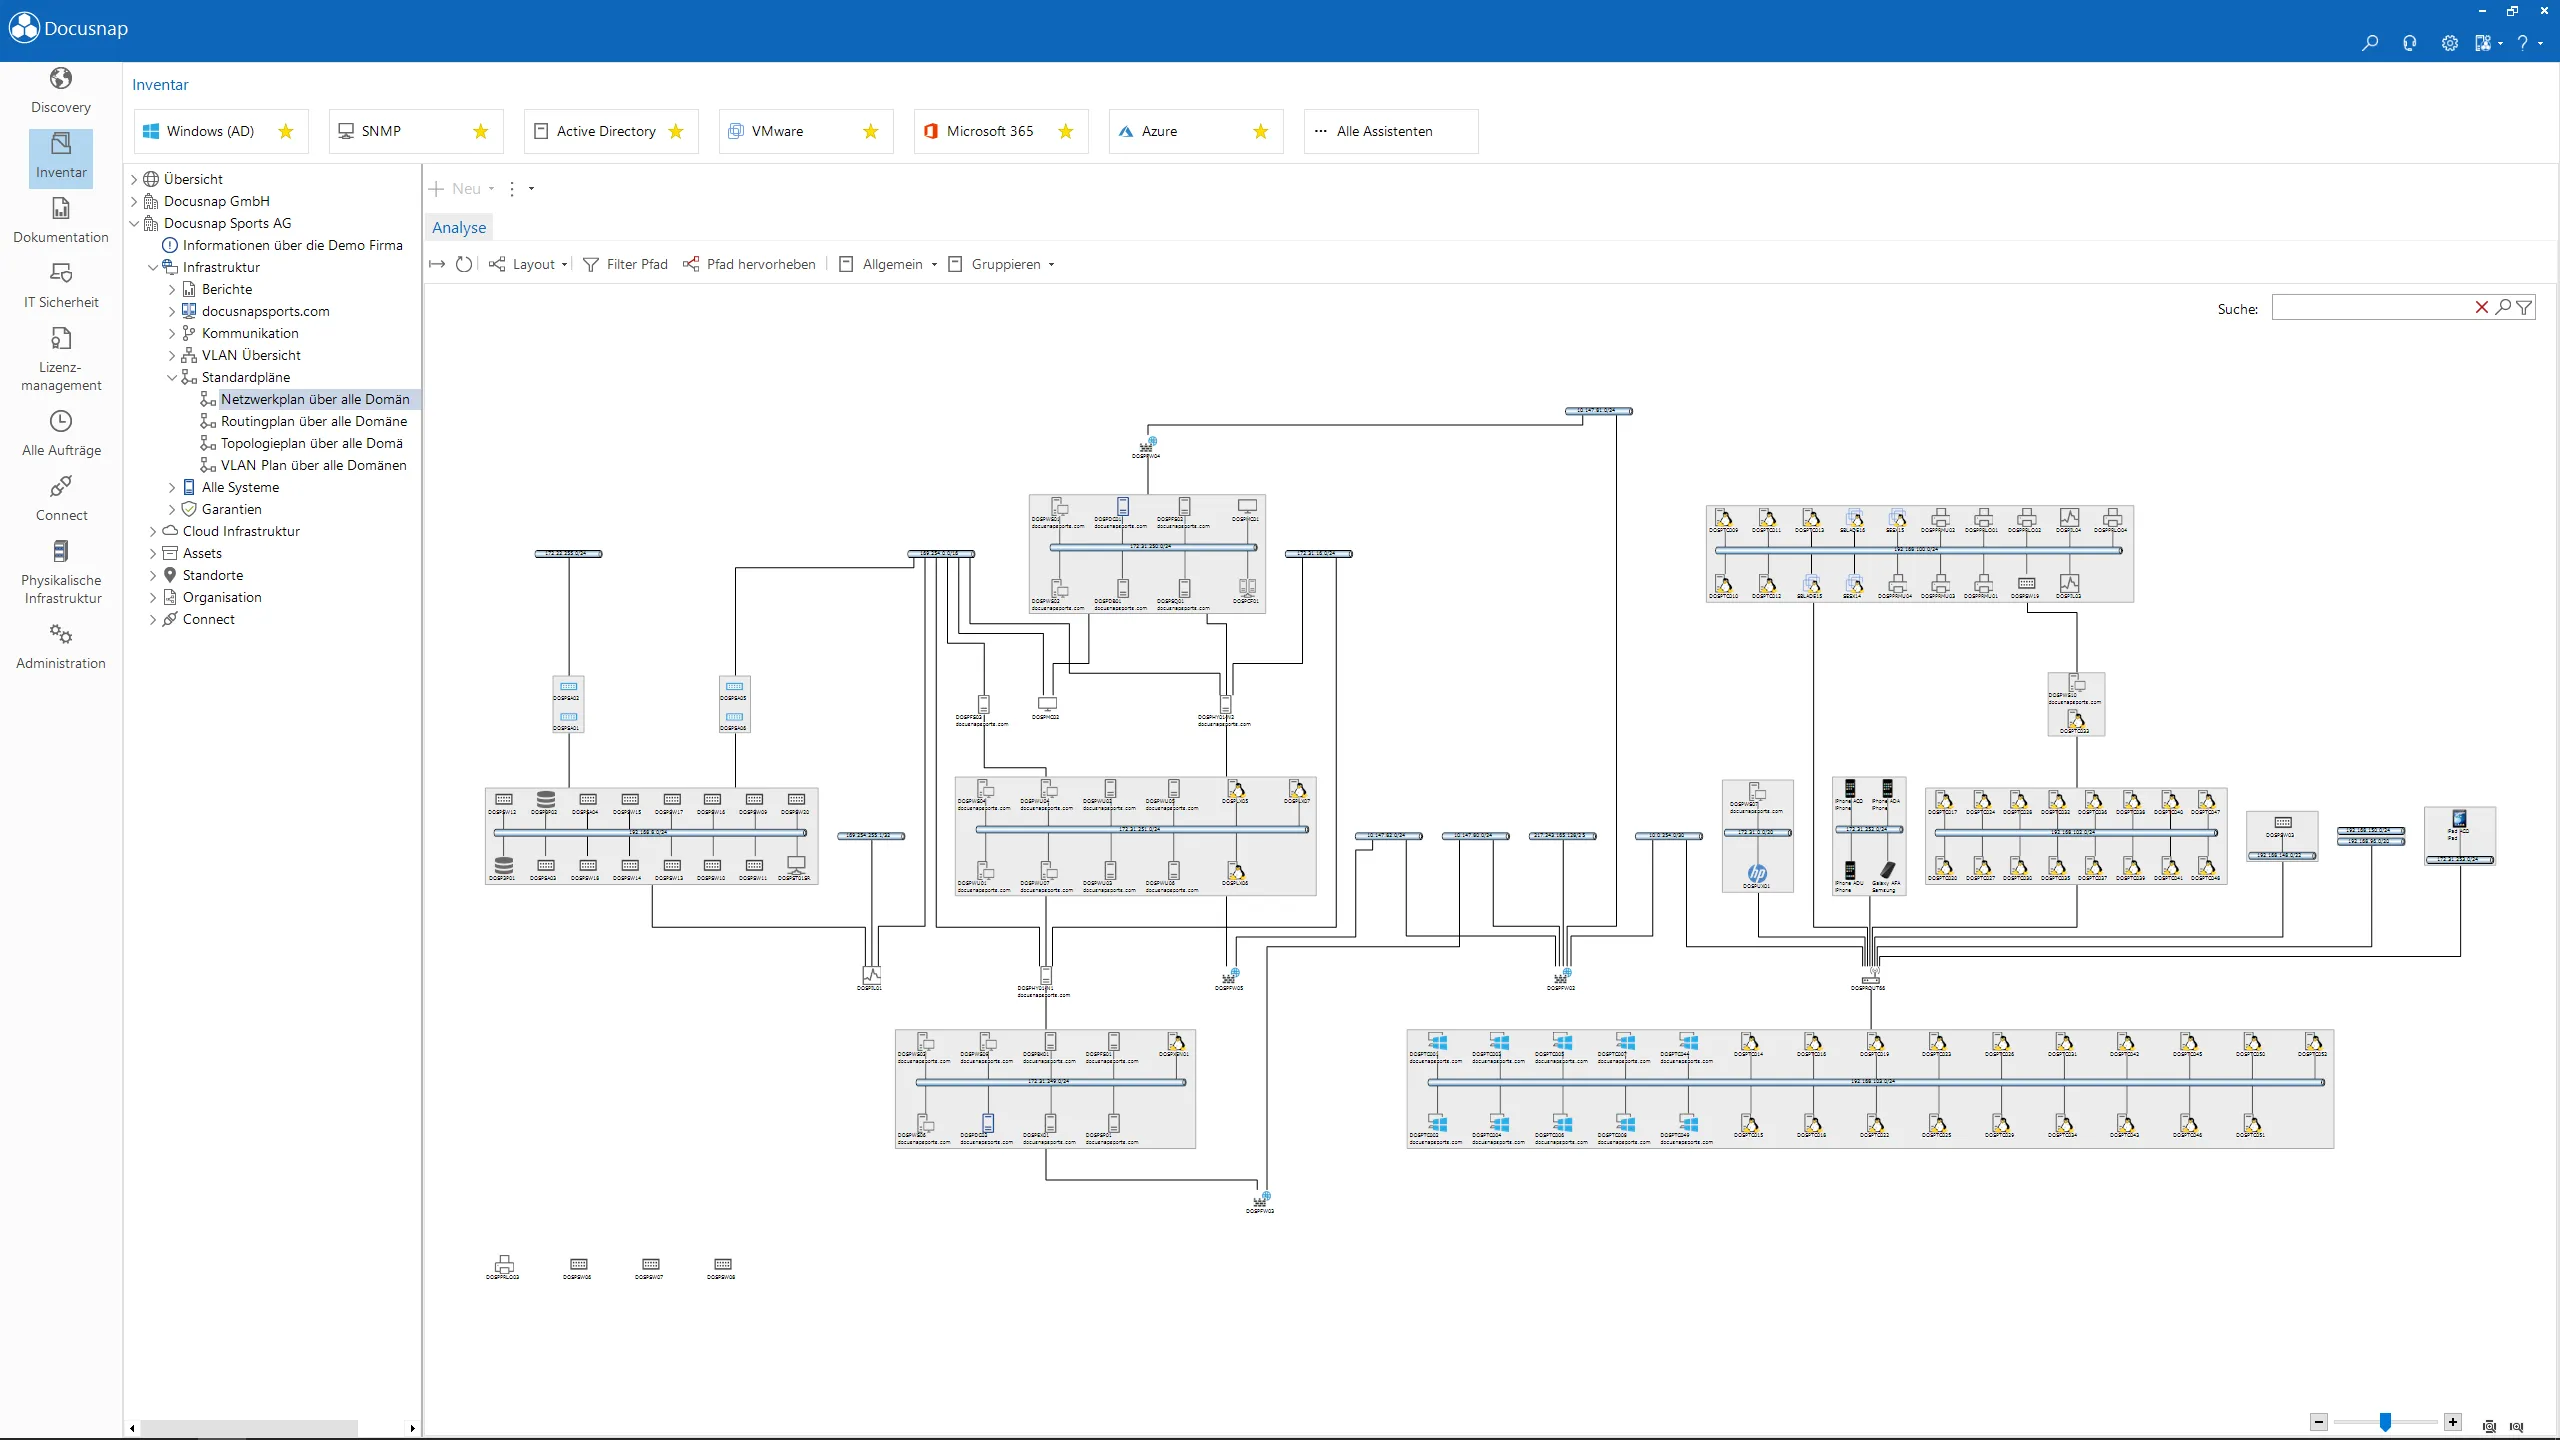This screenshot has width=2560, height=1440.
Task: Open Alle Aufträge in the sidebar
Action: click(x=61, y=434)
